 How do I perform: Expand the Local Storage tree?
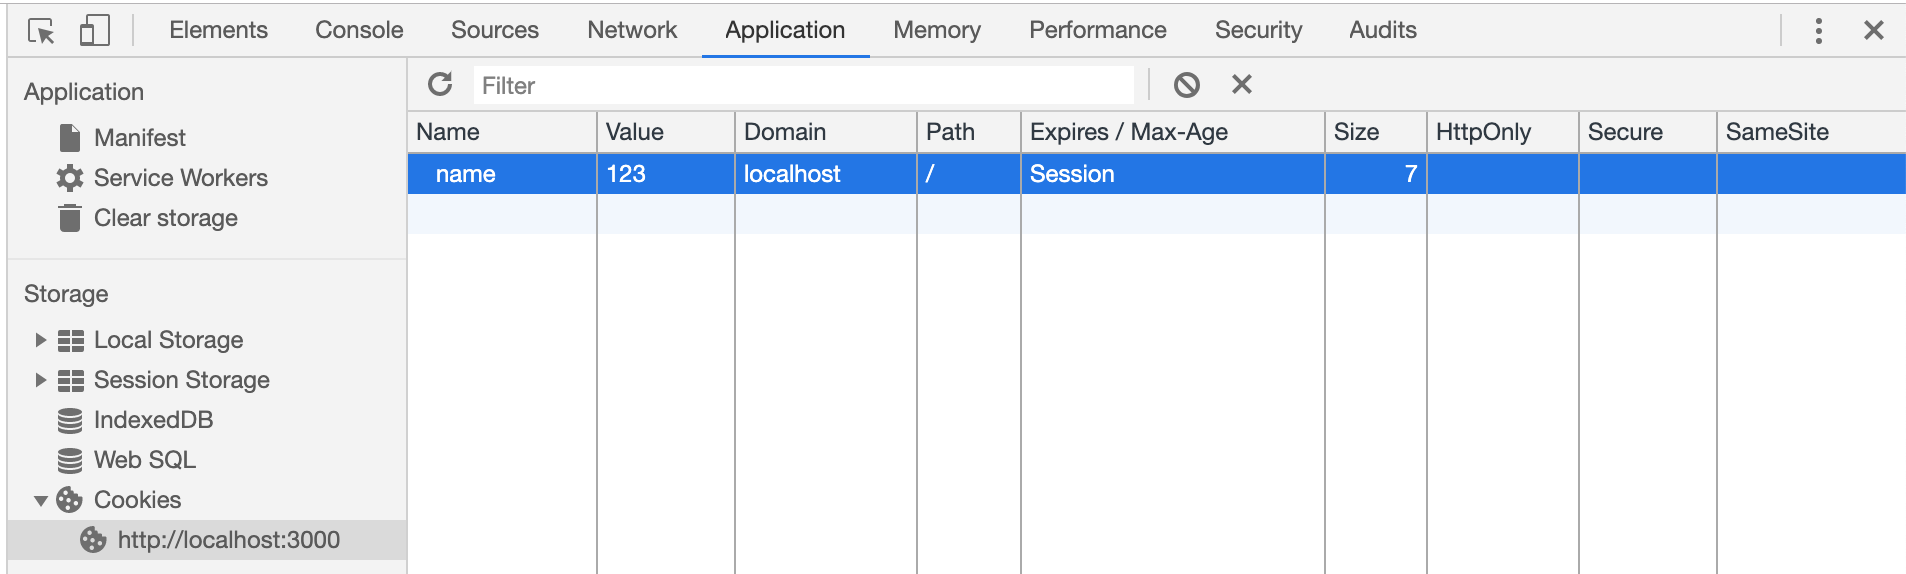(x=41, y=340)
